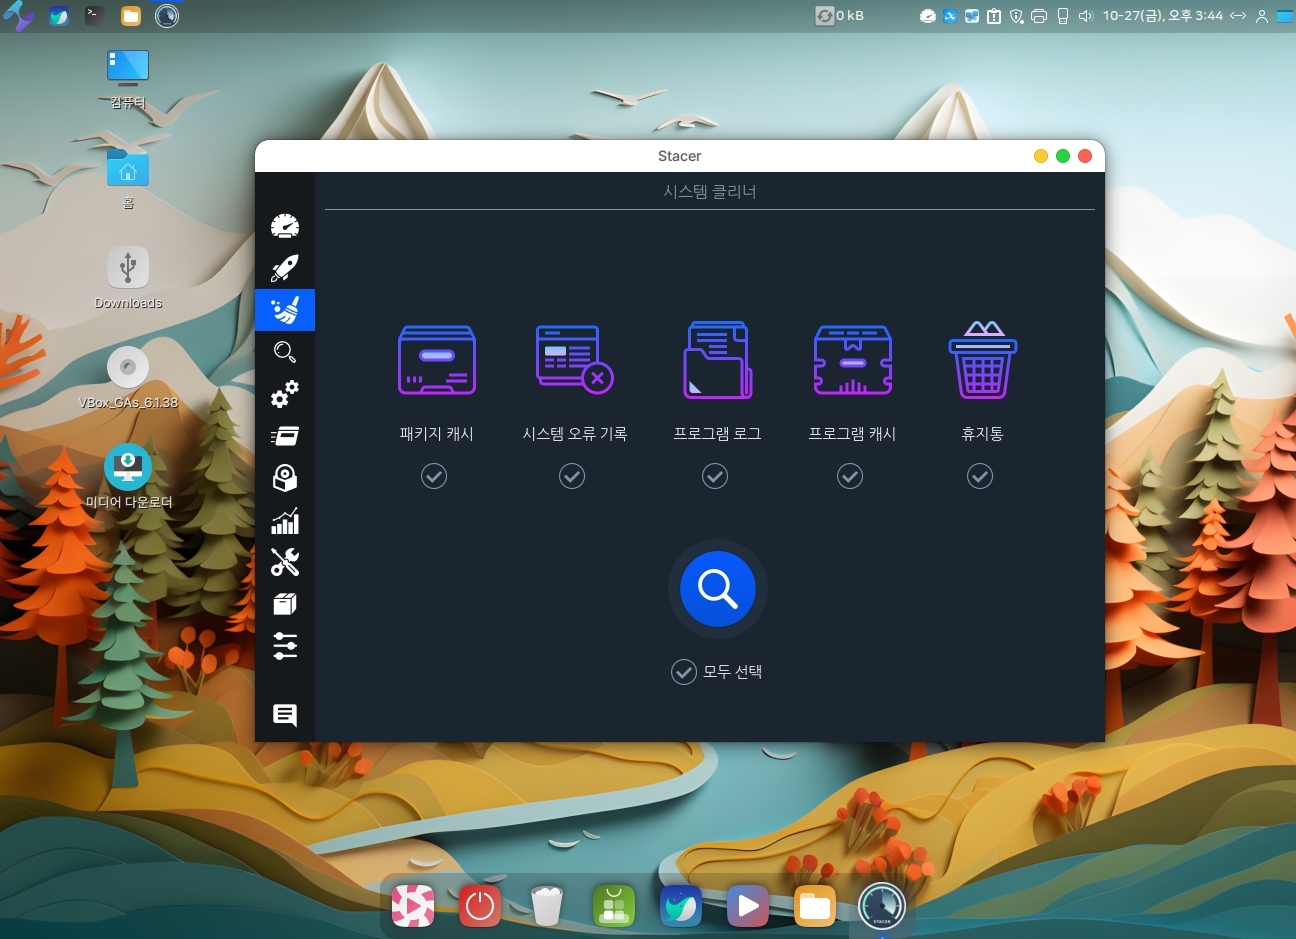Image resolution: width=1296 pixels, height=939 pixels.
Task: Toggle the 휴지통 checkbox
Action: [x=980, y=476]
